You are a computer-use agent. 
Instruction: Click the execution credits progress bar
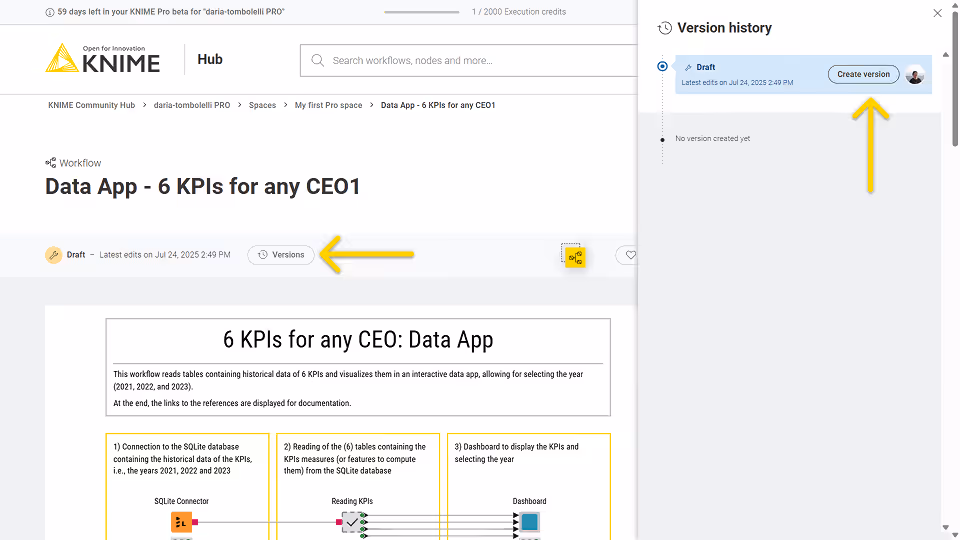tap(421, 12)
